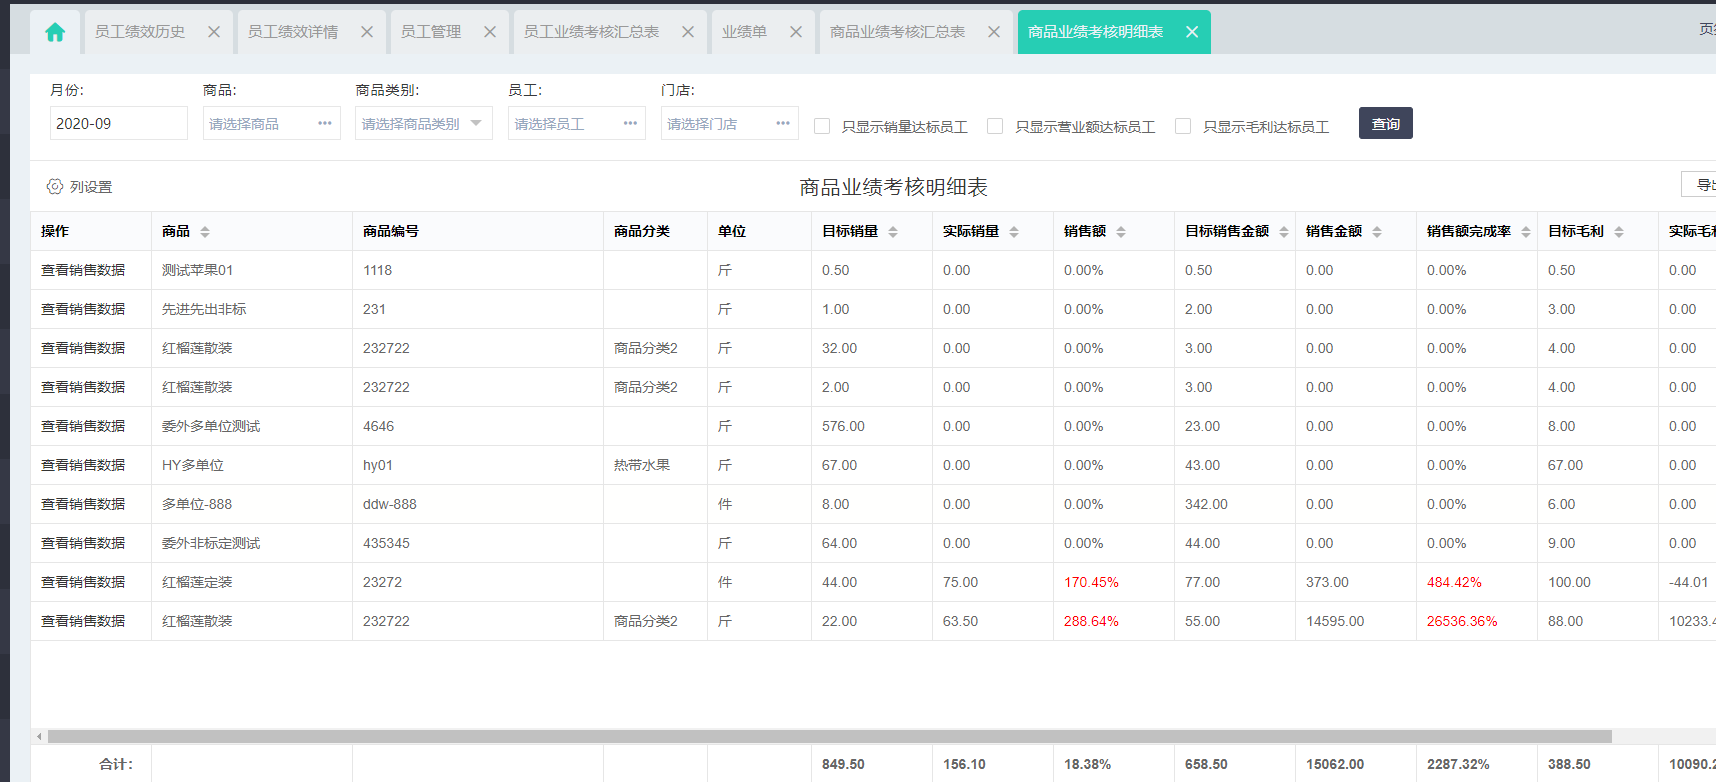Open employee picker ellipsis icon

pos(630,123)
